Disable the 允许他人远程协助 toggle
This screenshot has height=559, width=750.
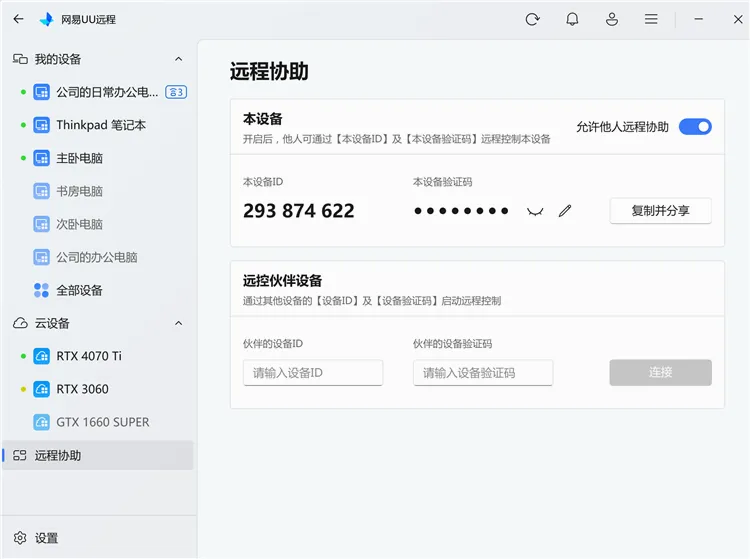click(695, 127)
